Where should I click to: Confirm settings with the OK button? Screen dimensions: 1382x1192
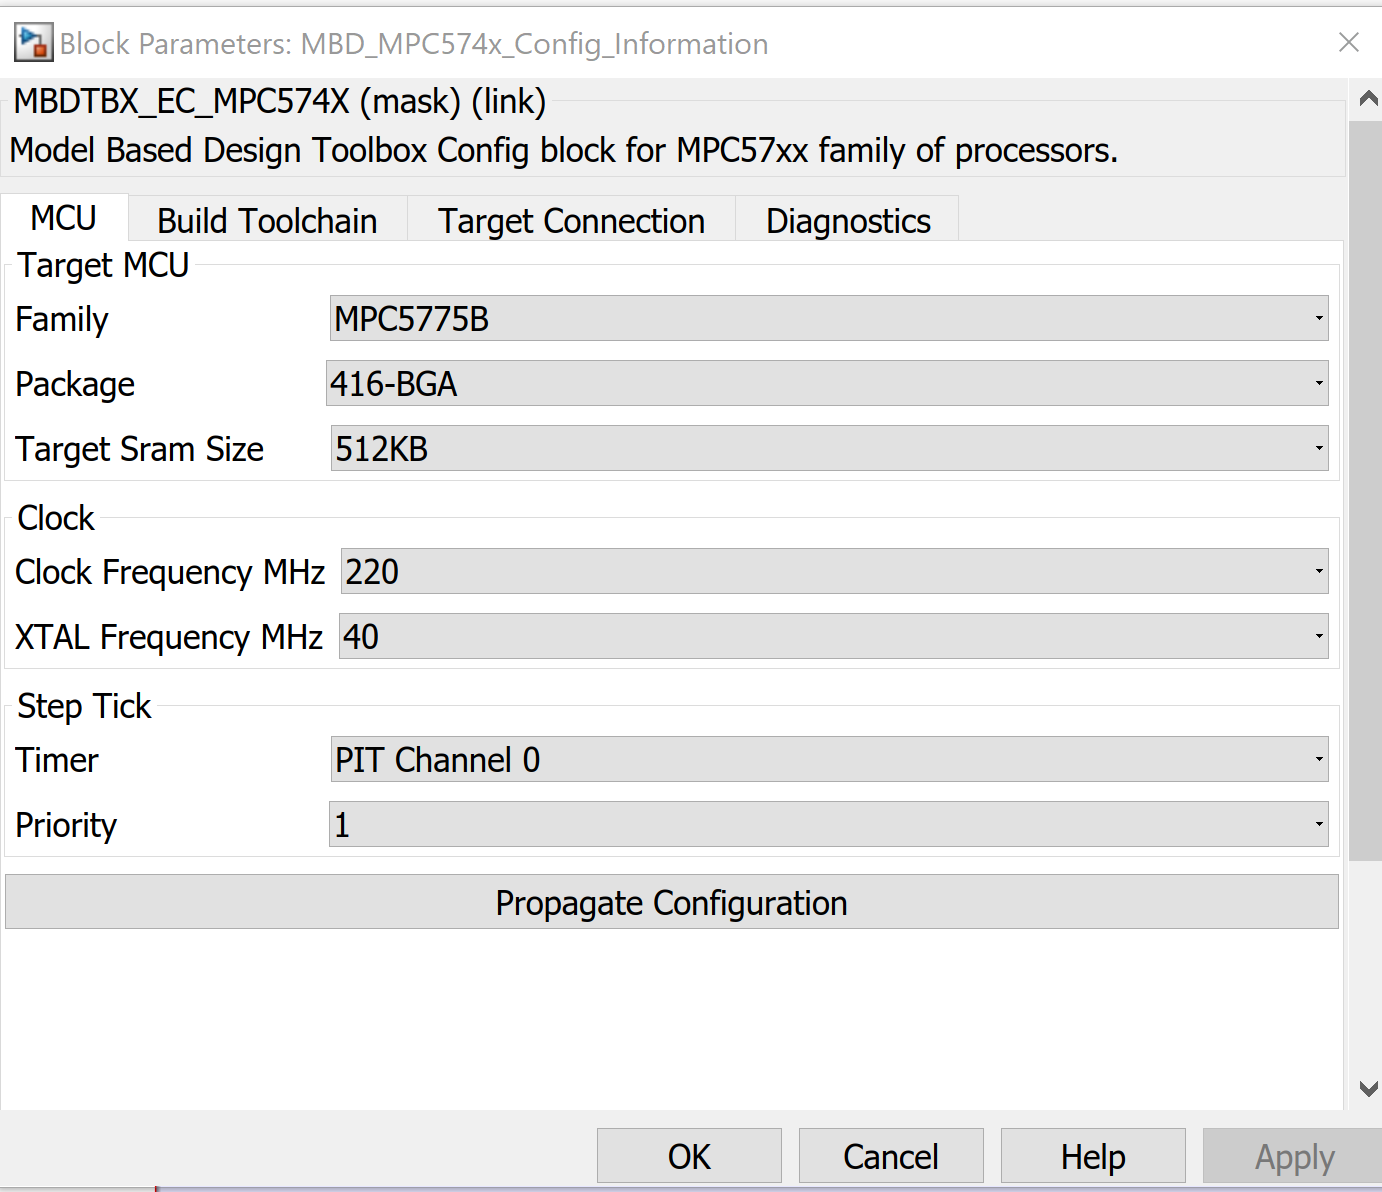(x=688, y=1155)
